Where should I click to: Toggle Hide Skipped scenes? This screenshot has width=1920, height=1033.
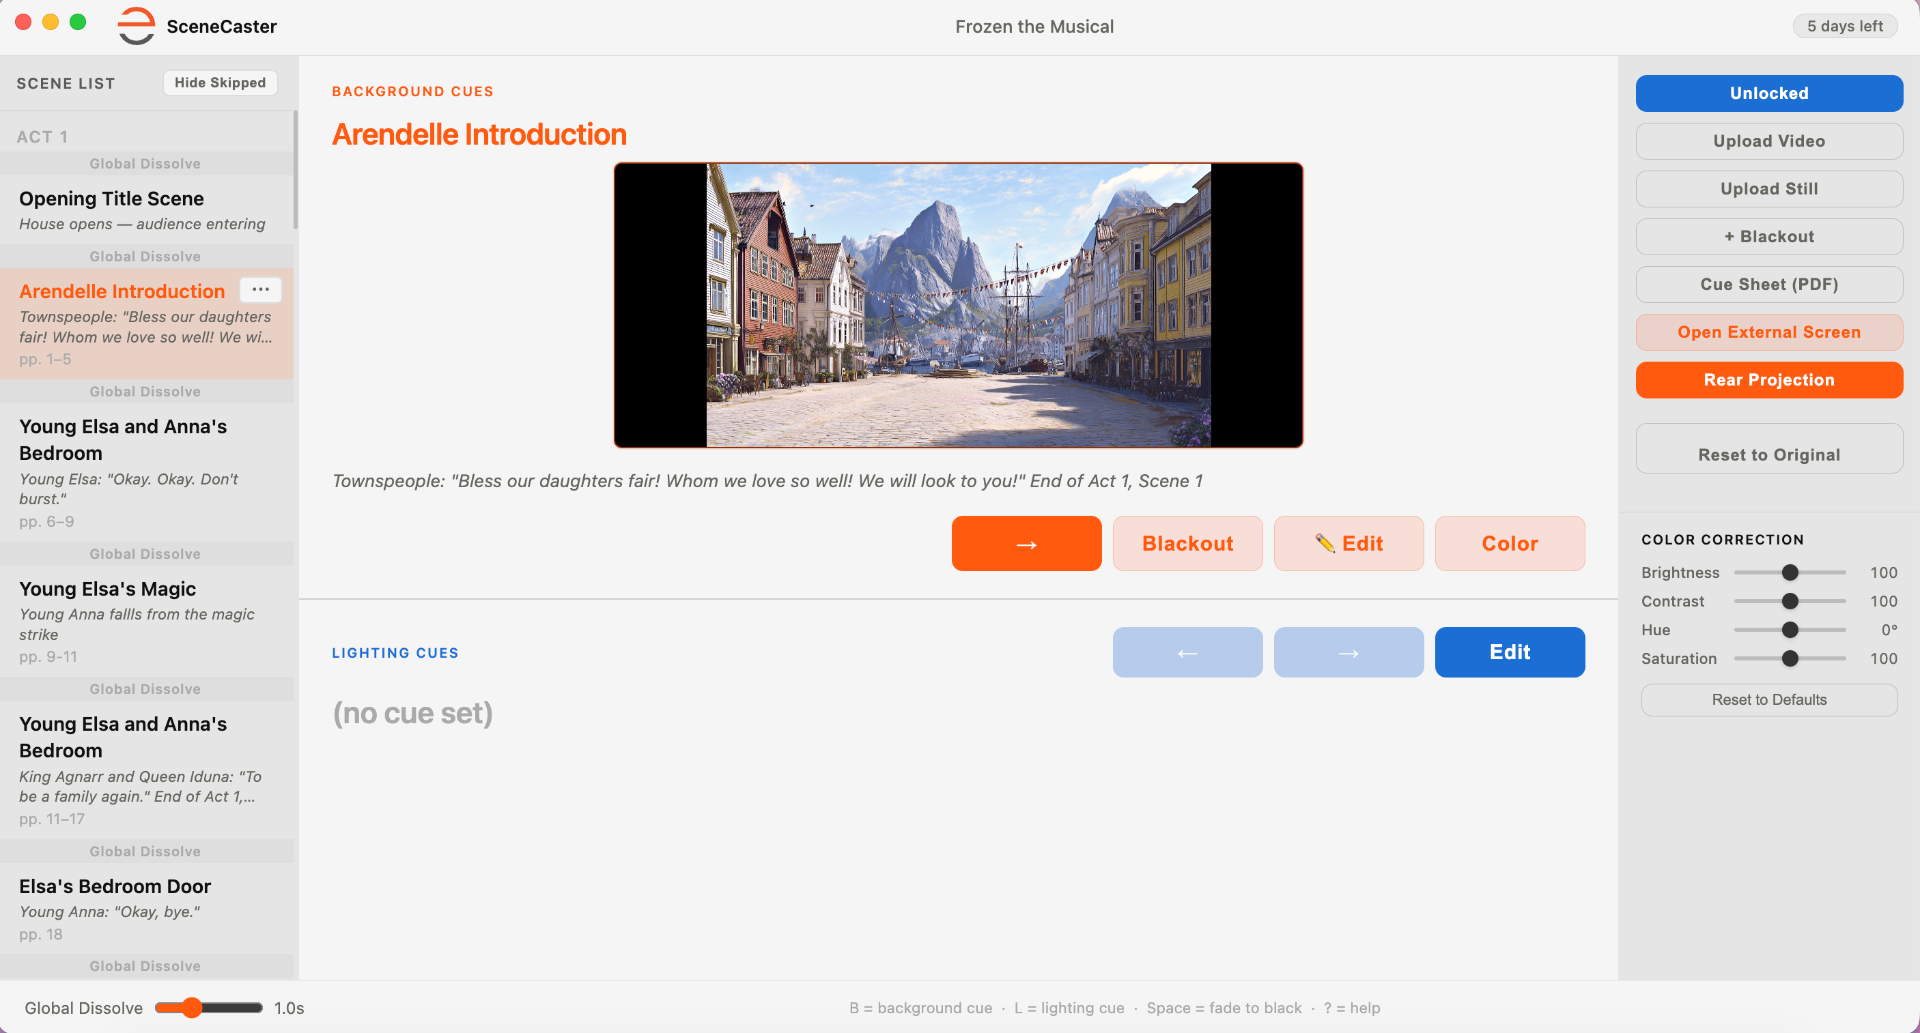tap(220, 83)
